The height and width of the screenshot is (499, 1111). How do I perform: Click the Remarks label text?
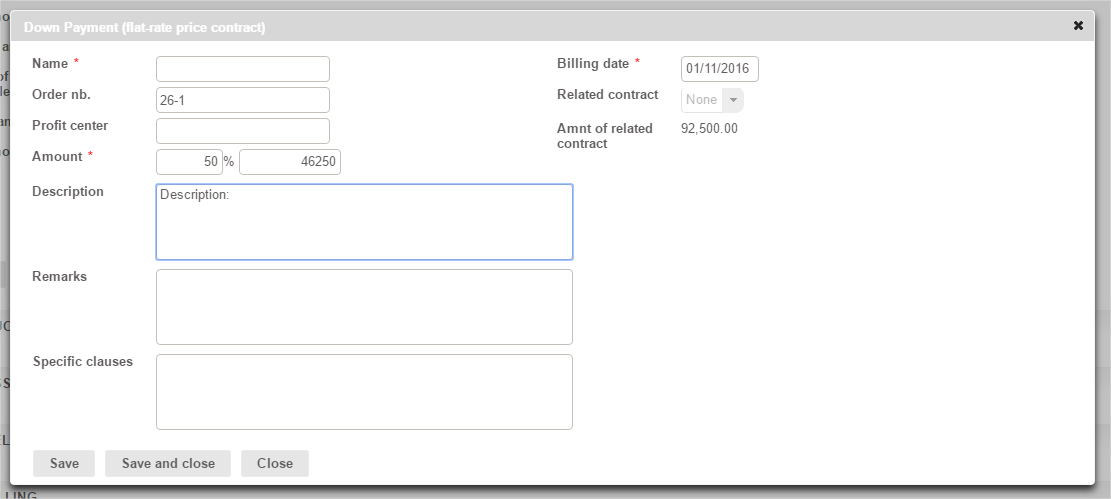pos(59,277)
